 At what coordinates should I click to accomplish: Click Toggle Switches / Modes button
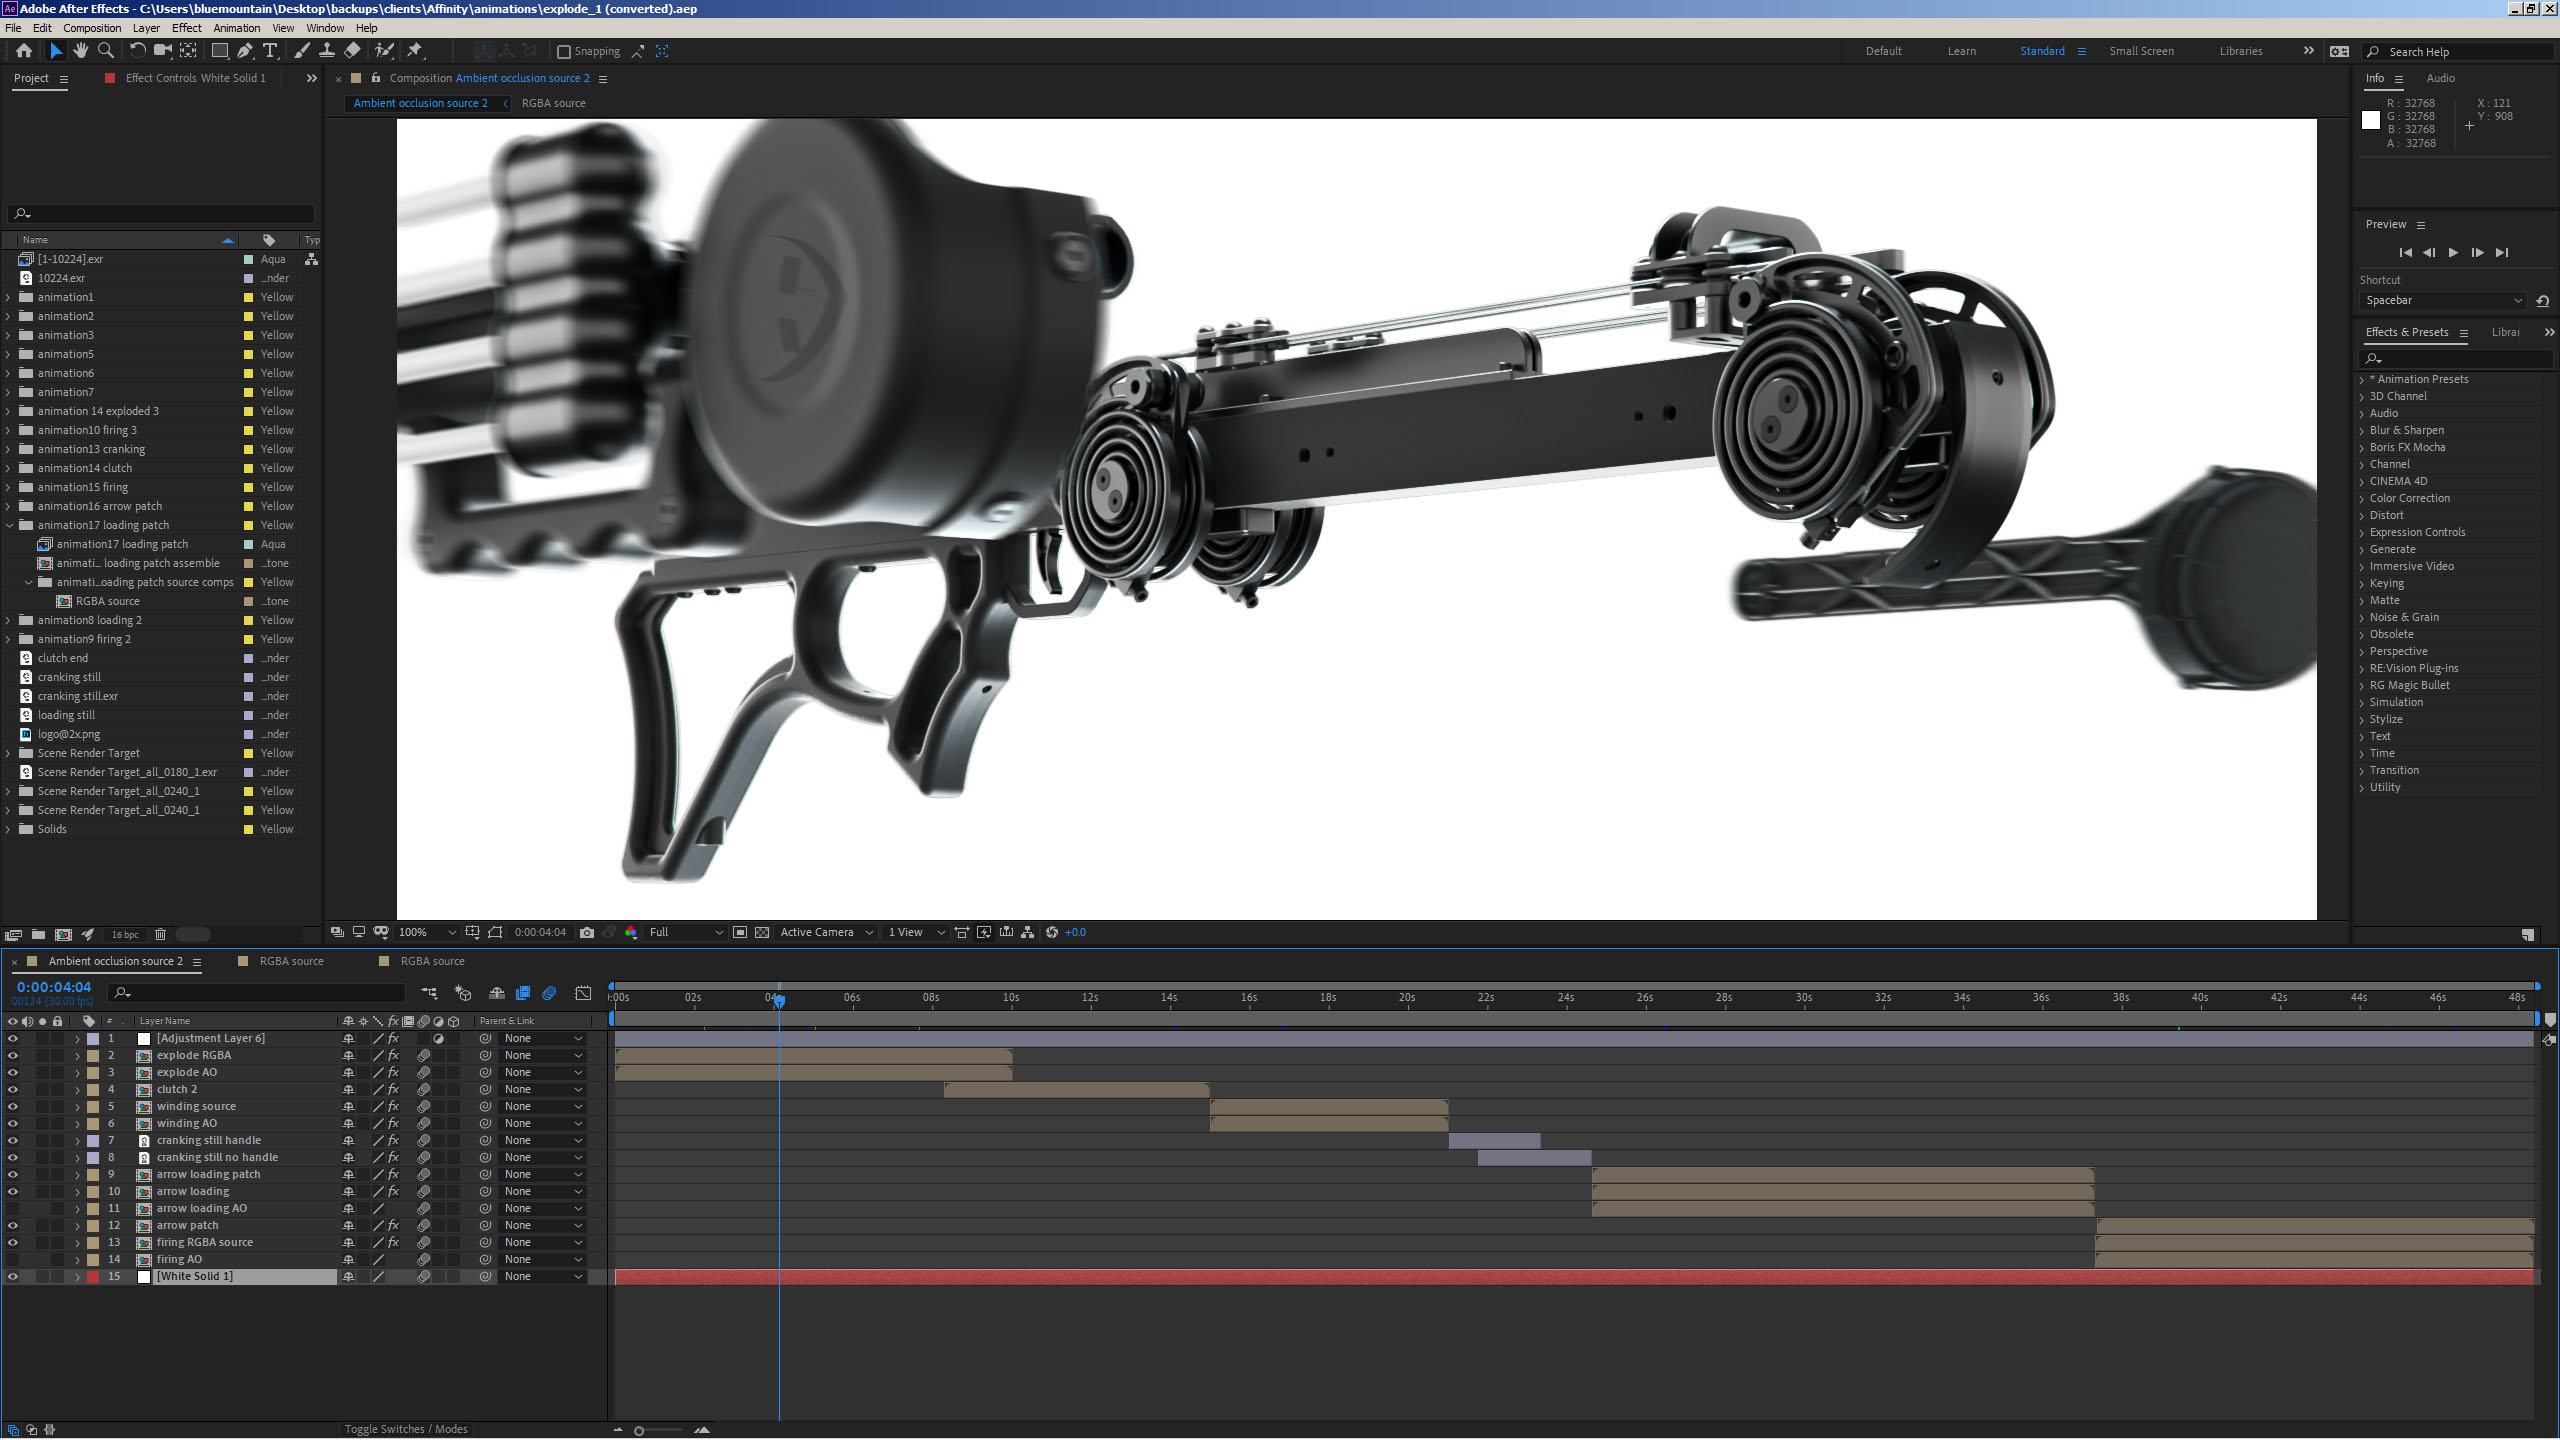pos(406,1429)
